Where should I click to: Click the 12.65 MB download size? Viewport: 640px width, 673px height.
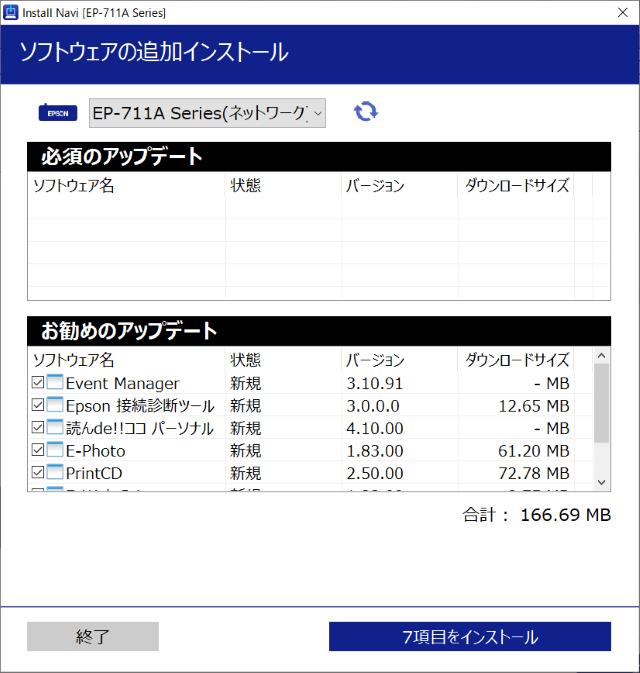(x=534, y=406)
